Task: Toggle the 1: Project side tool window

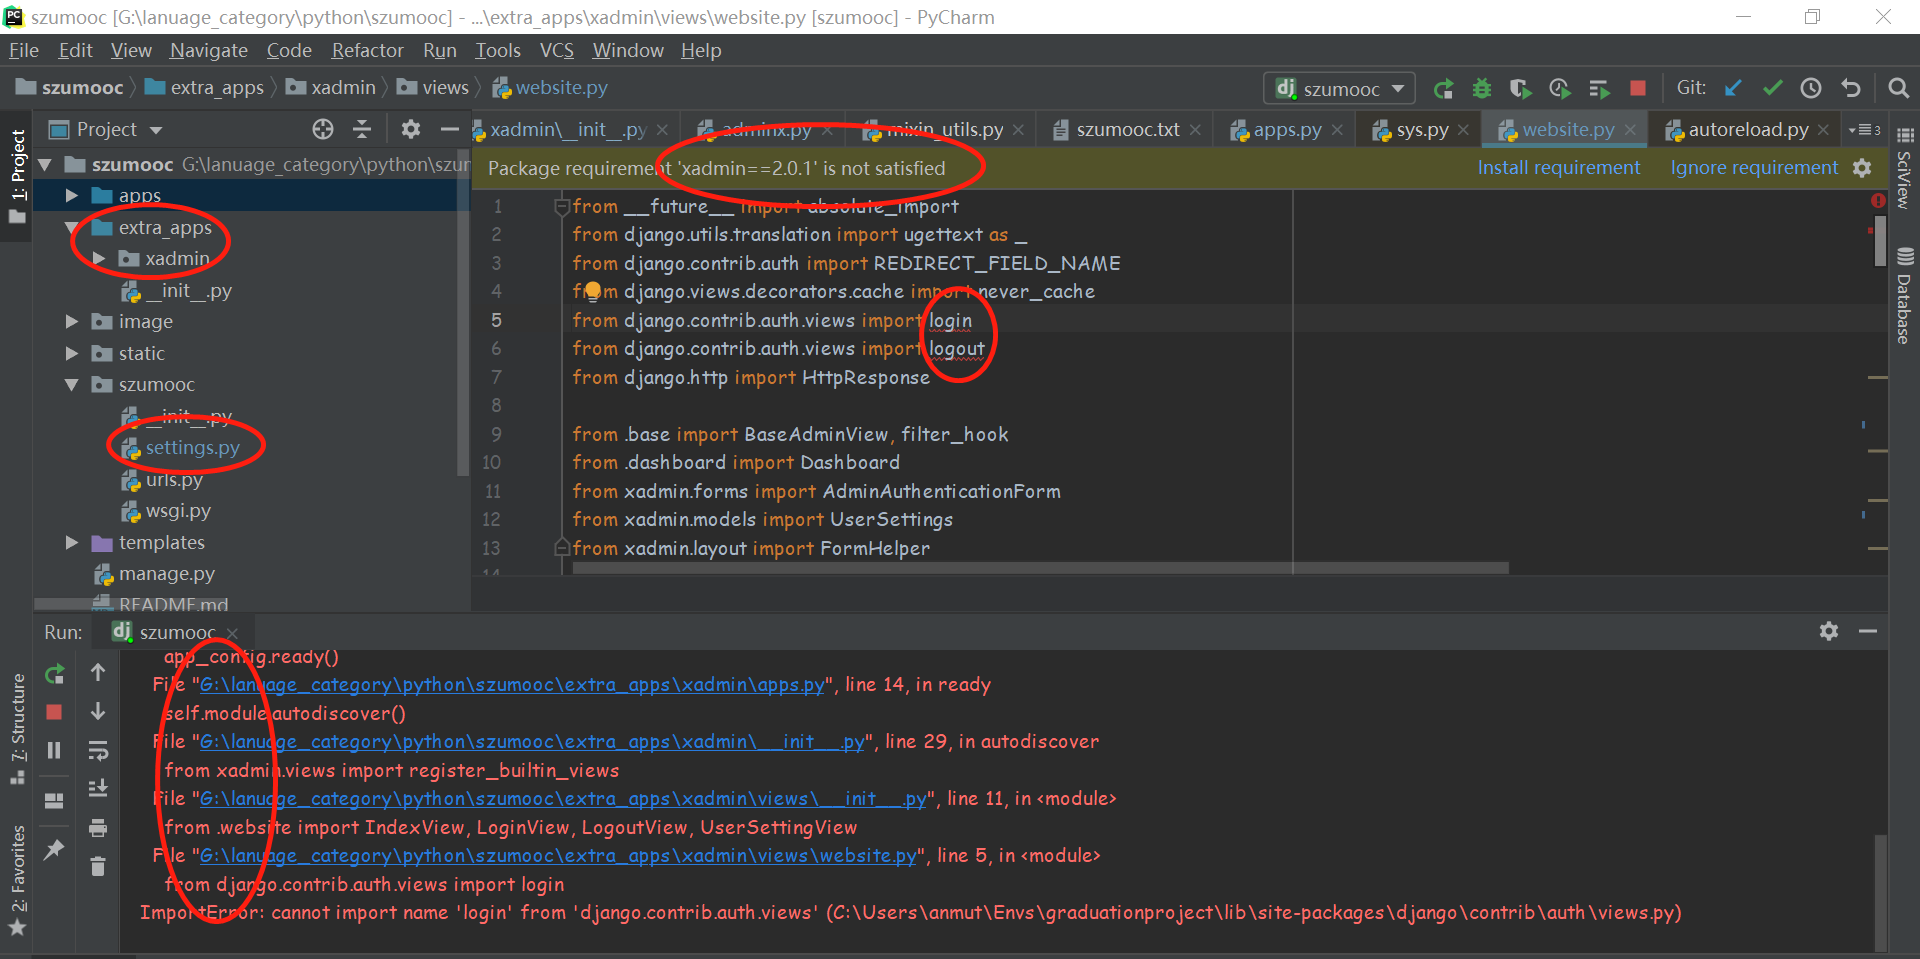Action: coord(17,176)
